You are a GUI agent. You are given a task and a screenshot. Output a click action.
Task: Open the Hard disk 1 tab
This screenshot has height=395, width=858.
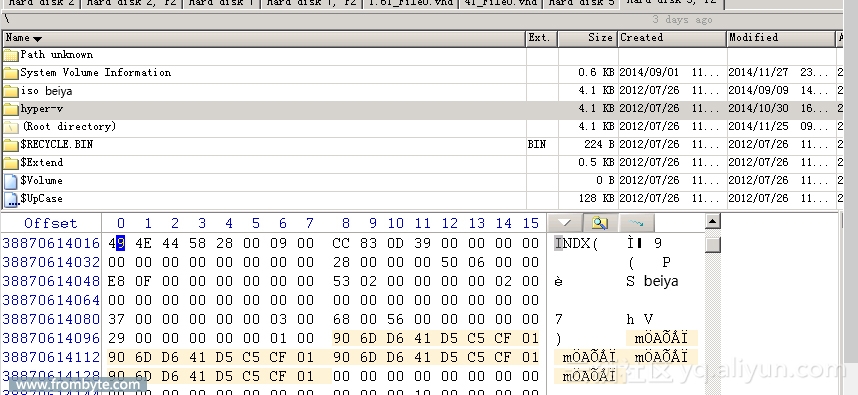tap(221, 3)
